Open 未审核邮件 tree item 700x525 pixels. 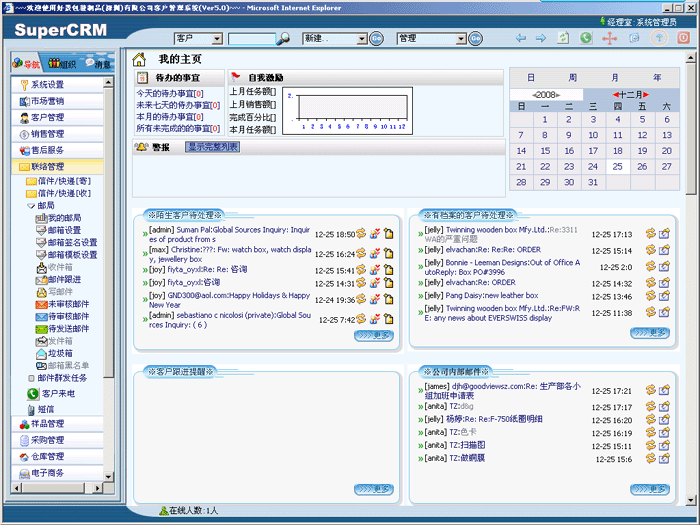[x=62, y=304]
